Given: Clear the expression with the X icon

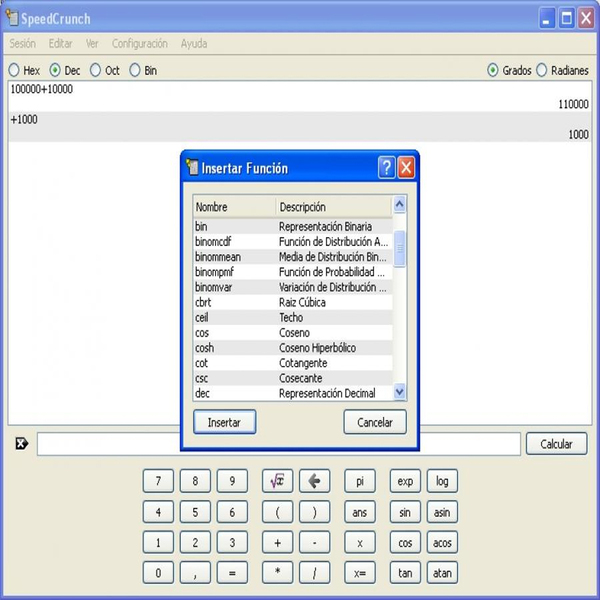Looking at the screenshot, I should point(21,444).
